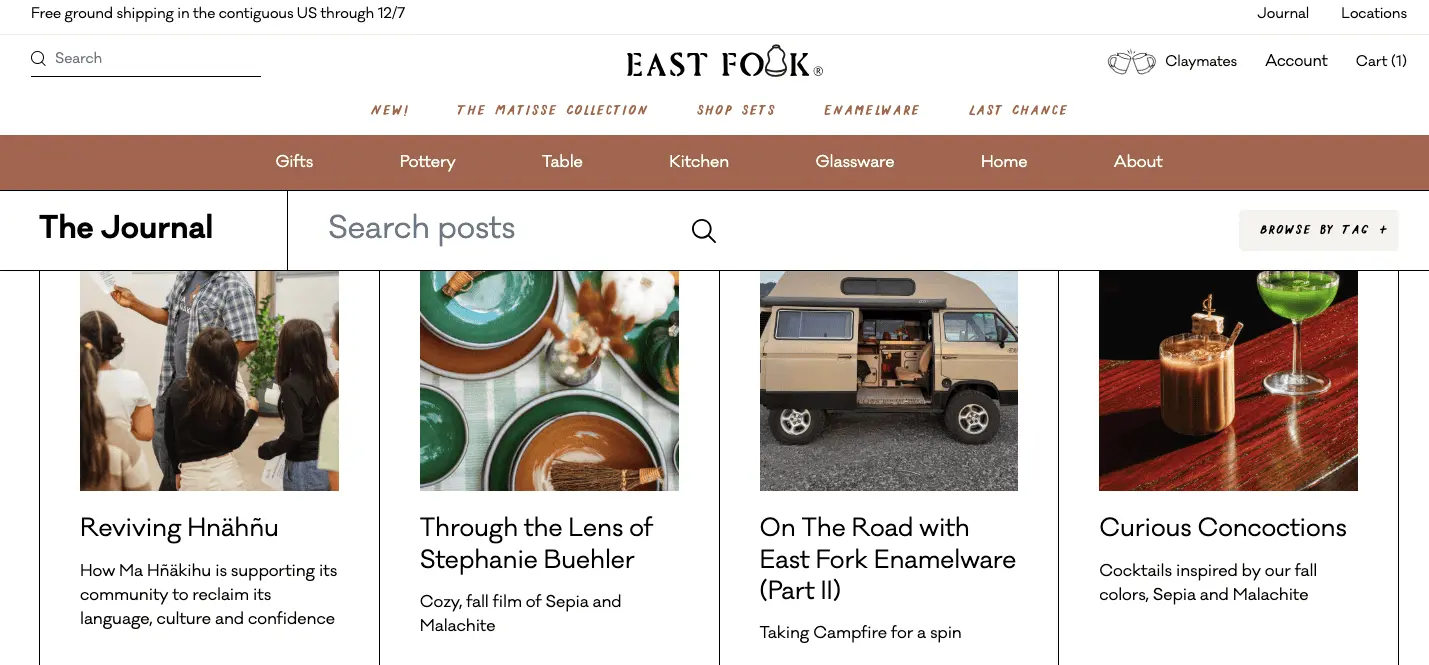Click the green plates photo above Stephanie Buehler post
The height and width of the screenshot is (665, 1429).
click(549, 380)
